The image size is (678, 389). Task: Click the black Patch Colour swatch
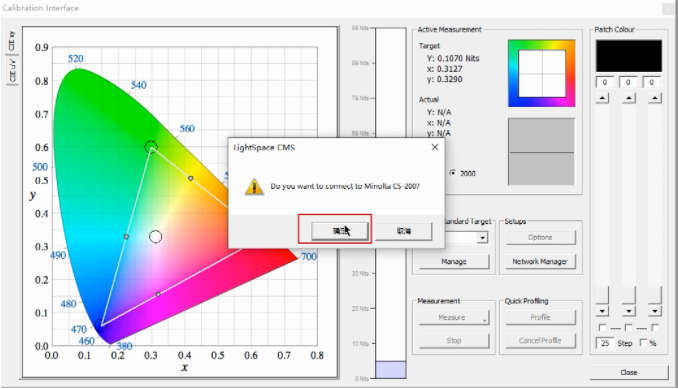(629, 56)
